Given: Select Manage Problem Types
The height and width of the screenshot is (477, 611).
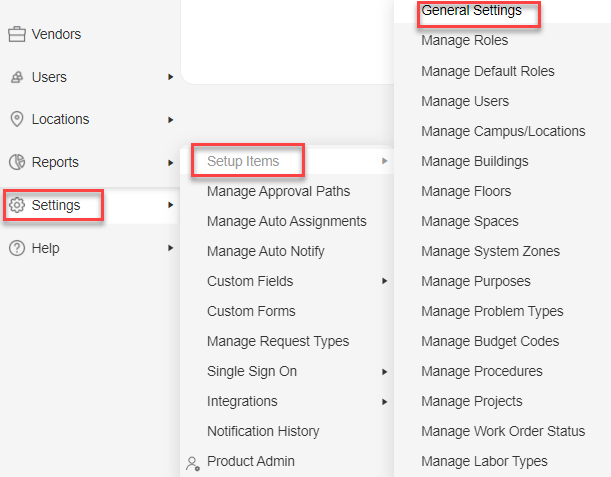Looking at the screenshot, I should [493, 311].
